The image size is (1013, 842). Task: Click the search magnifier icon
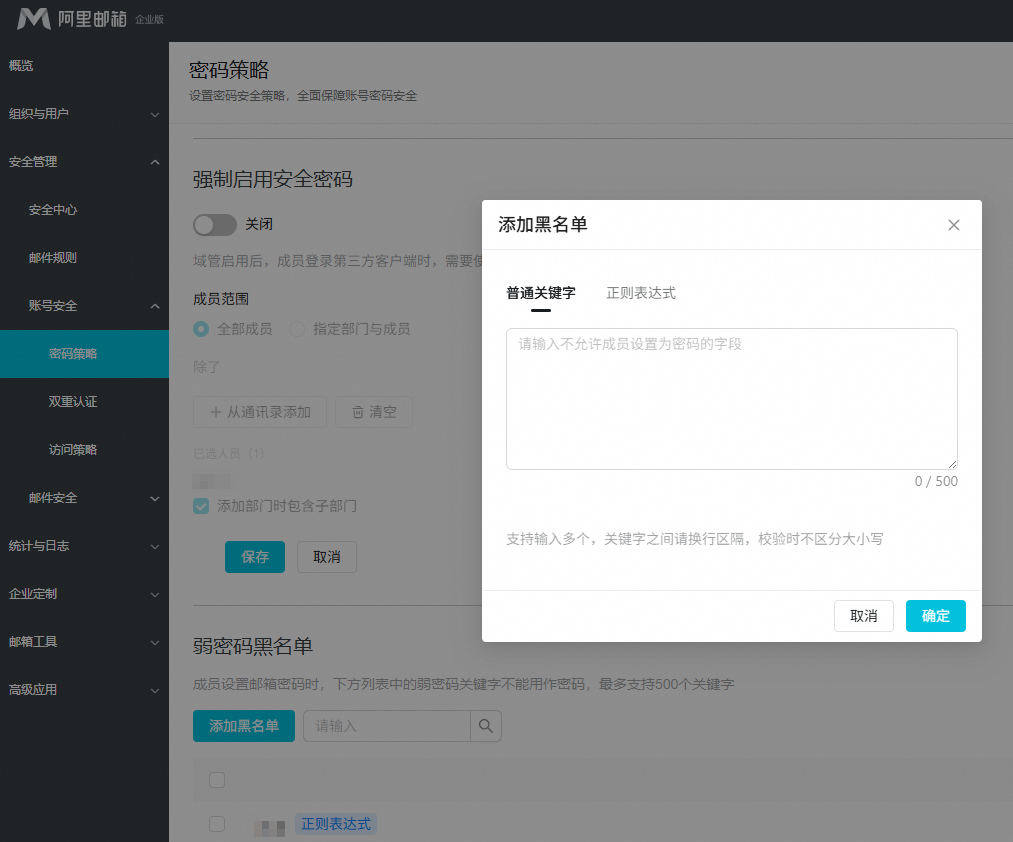click(486, 726)
